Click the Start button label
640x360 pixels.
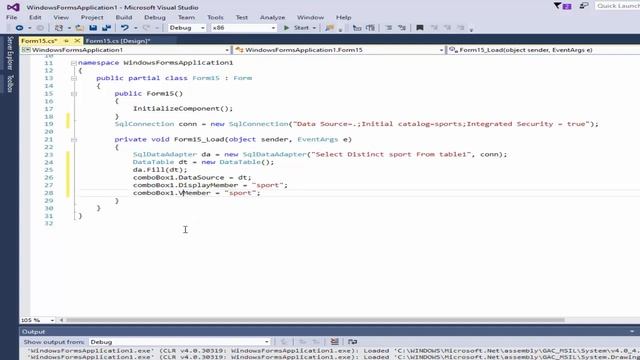(301, 28)
